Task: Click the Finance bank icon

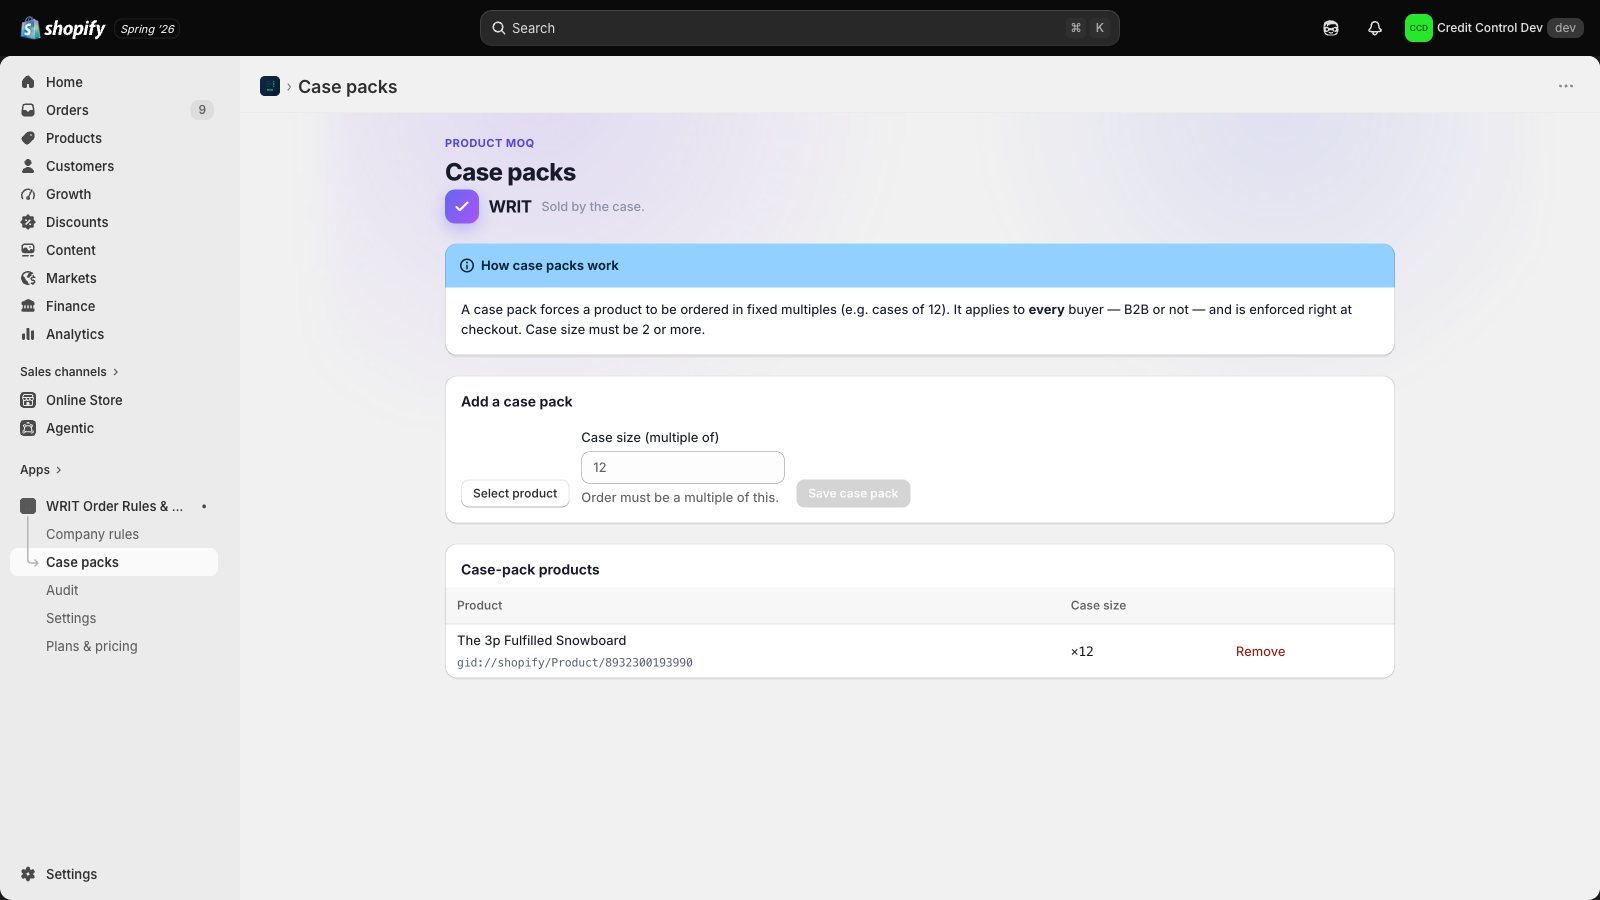Action: [28, 306]
